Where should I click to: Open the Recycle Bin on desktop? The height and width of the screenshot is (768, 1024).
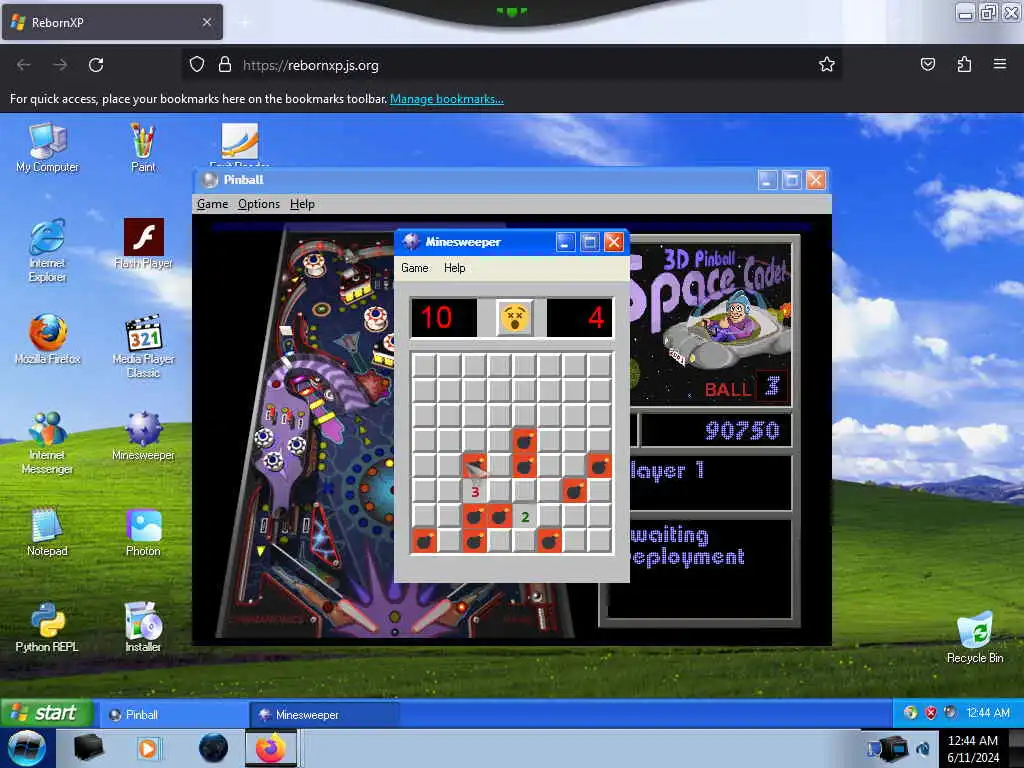974,638
